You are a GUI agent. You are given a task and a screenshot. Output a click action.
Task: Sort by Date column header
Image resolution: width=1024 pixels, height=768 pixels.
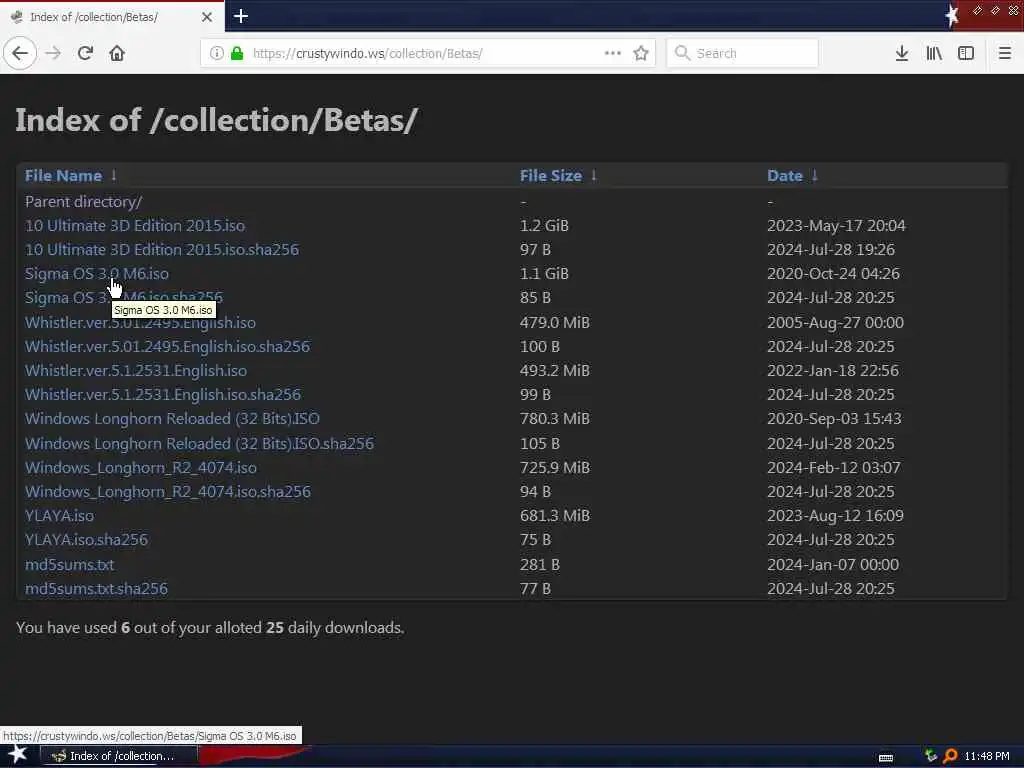click(785, 176)
